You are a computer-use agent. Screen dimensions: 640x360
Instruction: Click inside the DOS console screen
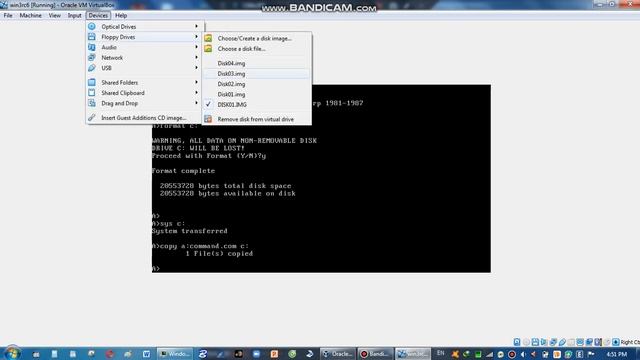(321, 179)
